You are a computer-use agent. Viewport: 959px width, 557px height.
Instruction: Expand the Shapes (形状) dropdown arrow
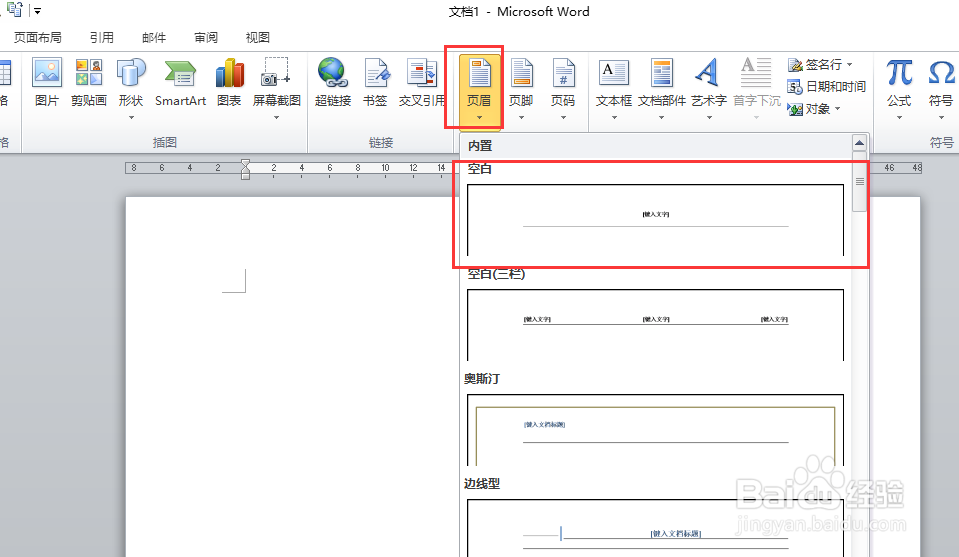tap(131, 117)
